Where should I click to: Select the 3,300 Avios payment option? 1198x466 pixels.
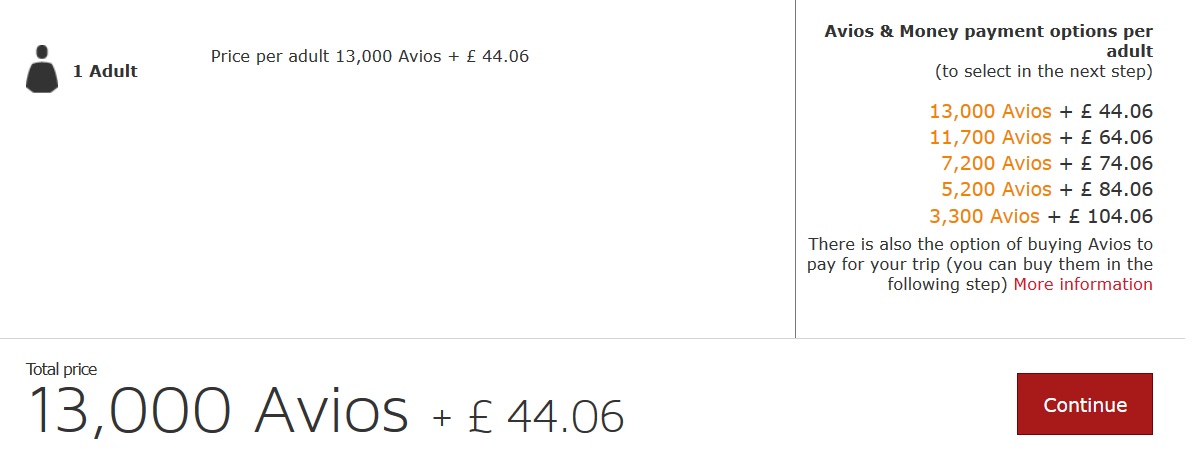click(985, 216)
